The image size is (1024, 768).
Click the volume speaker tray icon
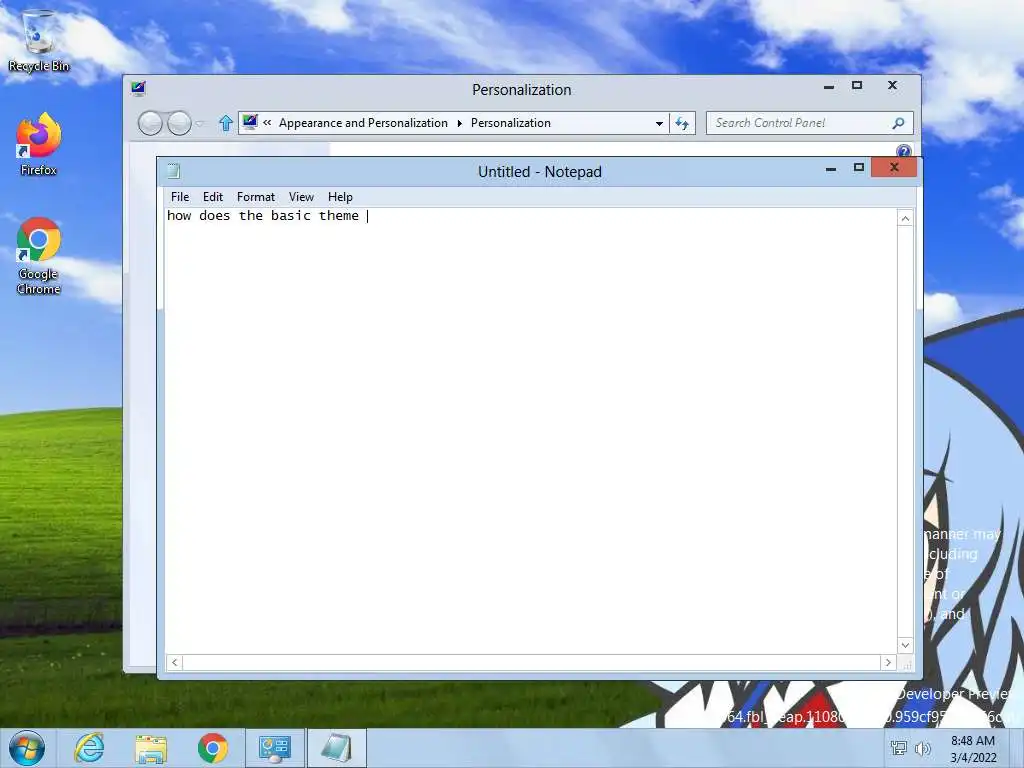click(923, 748)
